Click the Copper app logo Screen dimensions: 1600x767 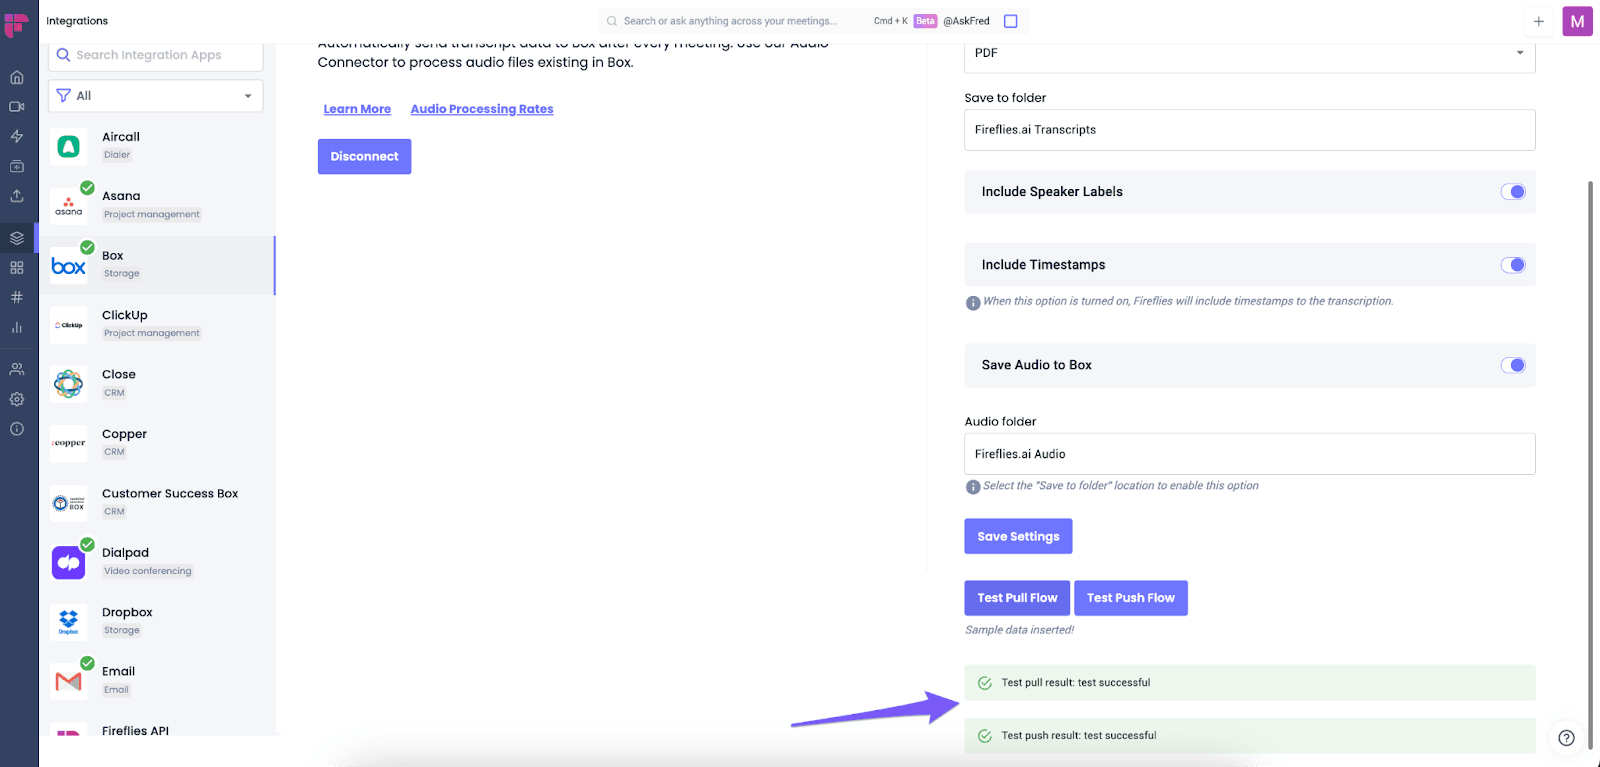[68, 443]
